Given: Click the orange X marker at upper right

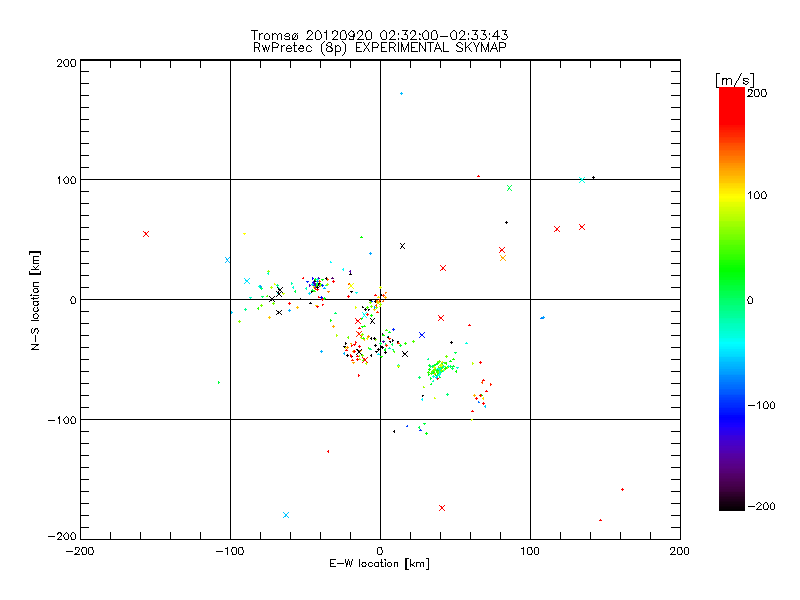Looking at the screenshot, I should click(503, 258).
